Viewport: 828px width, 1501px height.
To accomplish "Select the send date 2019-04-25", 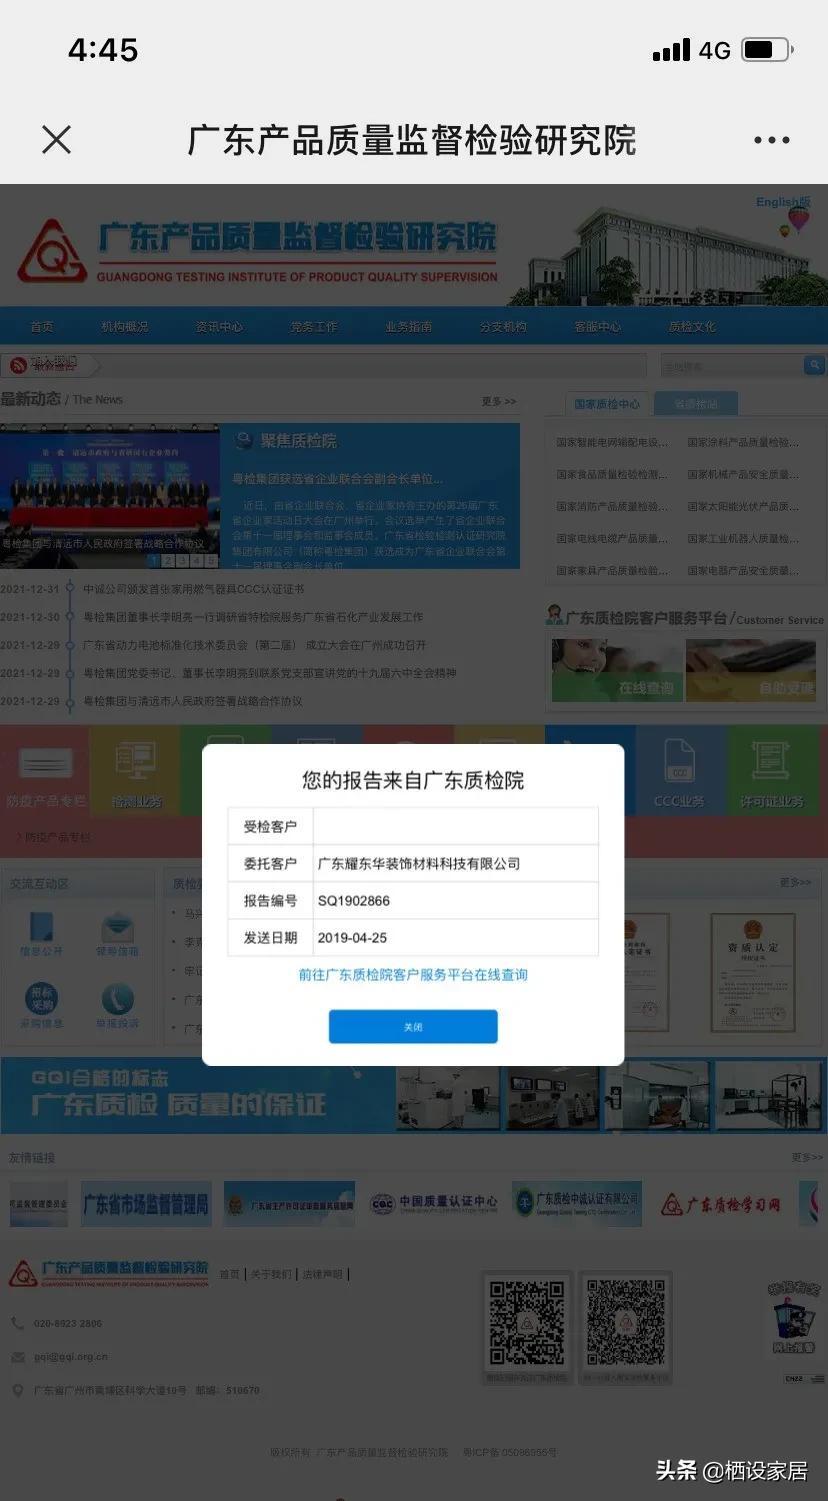I will (x=352, y=937).
